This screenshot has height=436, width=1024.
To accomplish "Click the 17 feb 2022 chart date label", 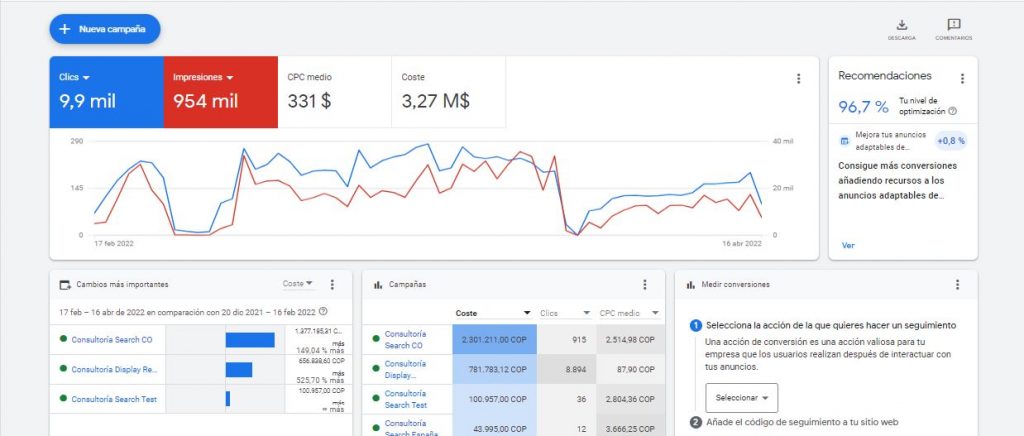I will pyautogui.click(x=114, y=243).
